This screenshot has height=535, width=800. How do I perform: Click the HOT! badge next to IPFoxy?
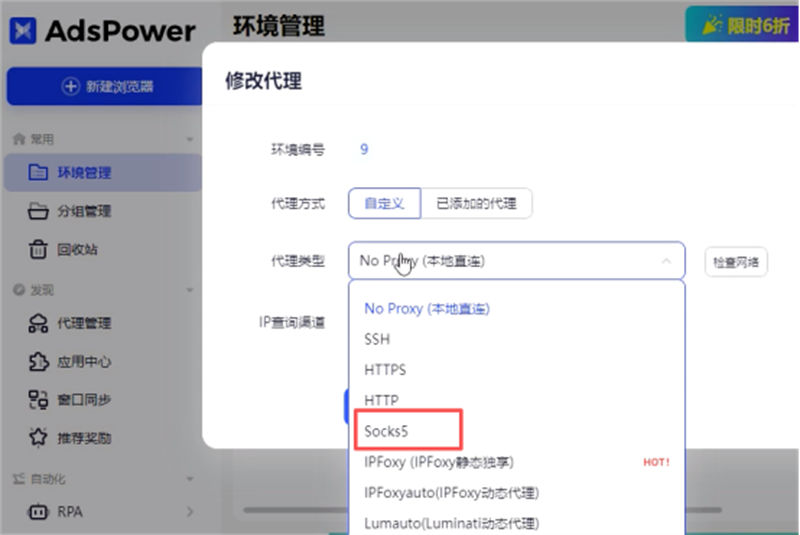[x=656, y=462]
